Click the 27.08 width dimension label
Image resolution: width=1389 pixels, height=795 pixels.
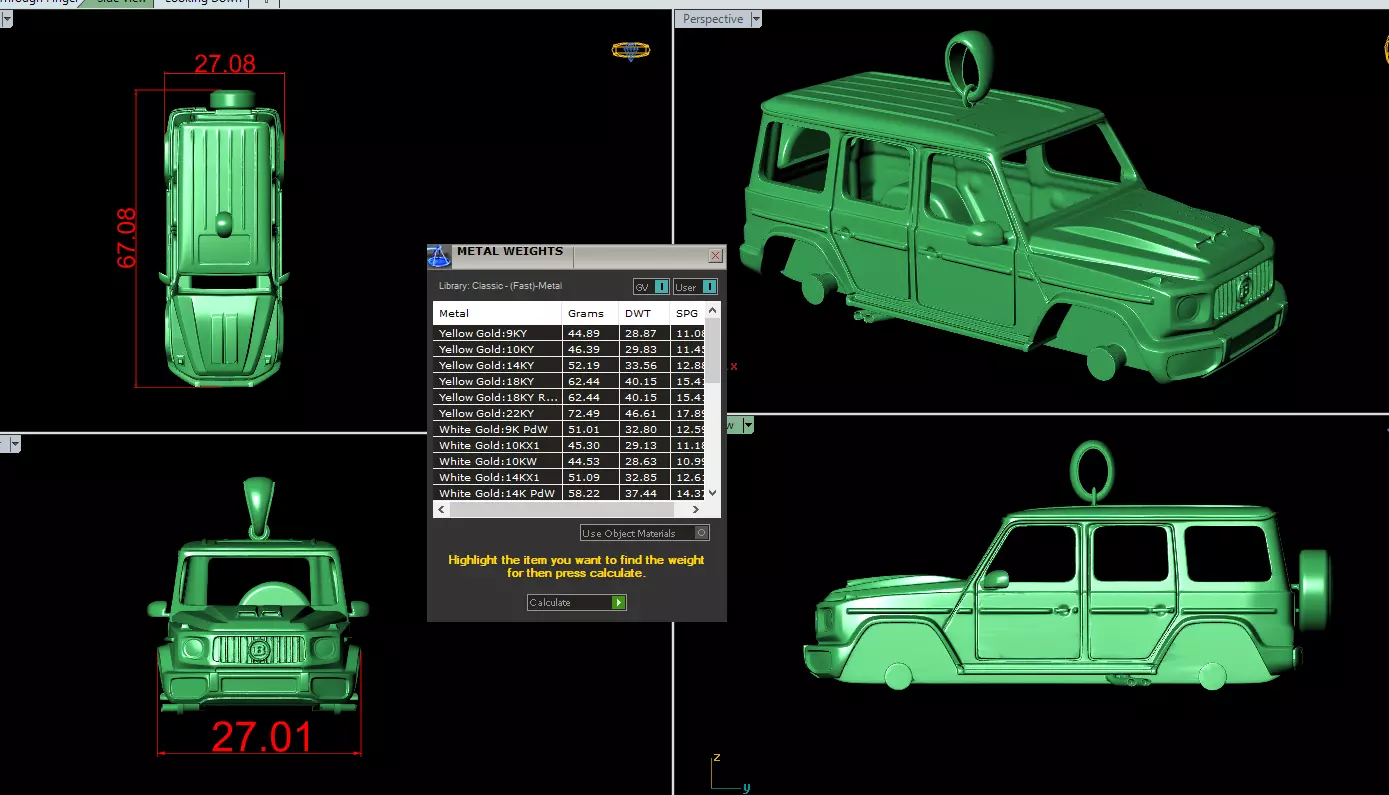[x=225, y=64]
